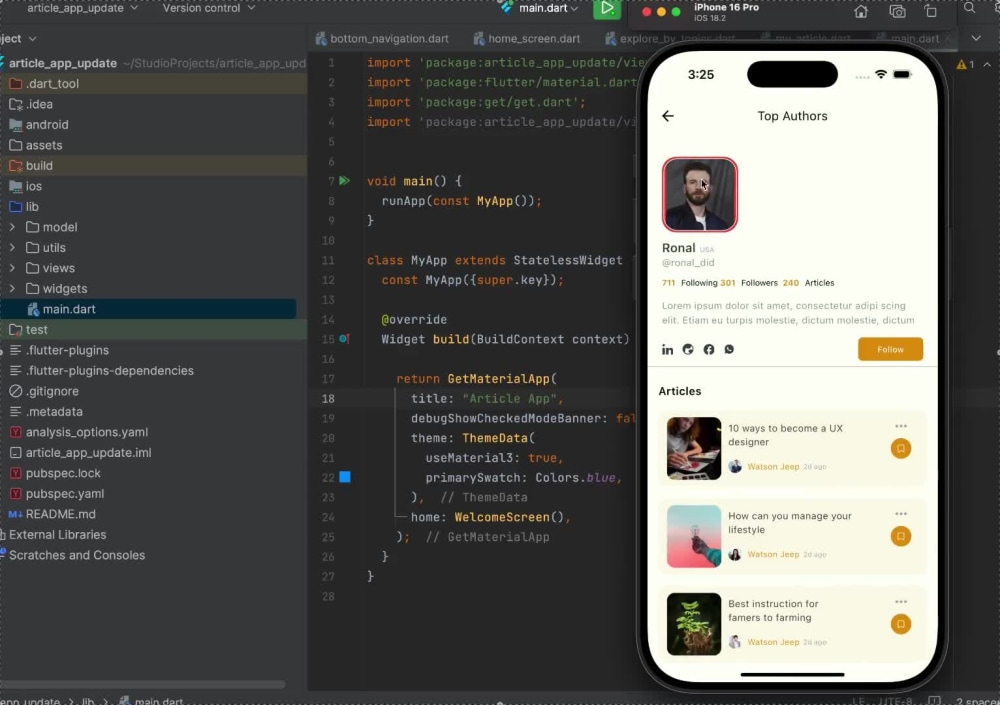Tap the WhatsApp icon on profile

[x=729, y=350]
